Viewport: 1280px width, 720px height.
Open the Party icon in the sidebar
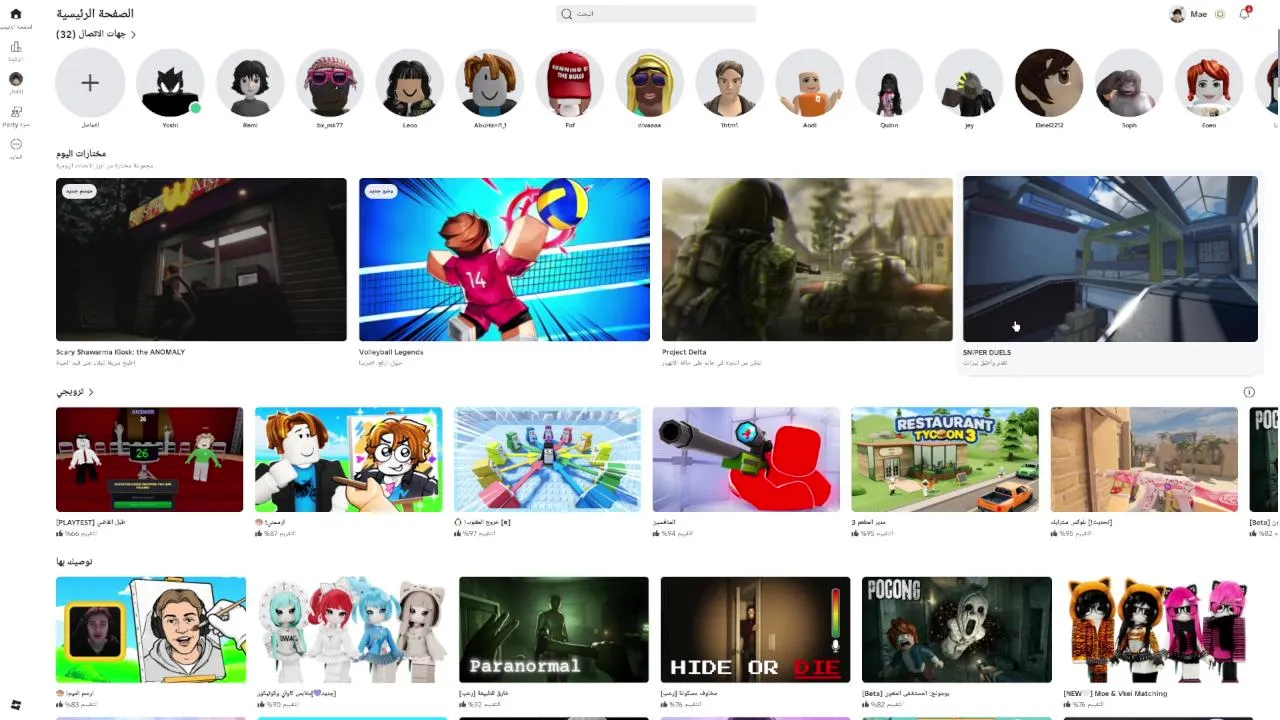coord(15,111)
